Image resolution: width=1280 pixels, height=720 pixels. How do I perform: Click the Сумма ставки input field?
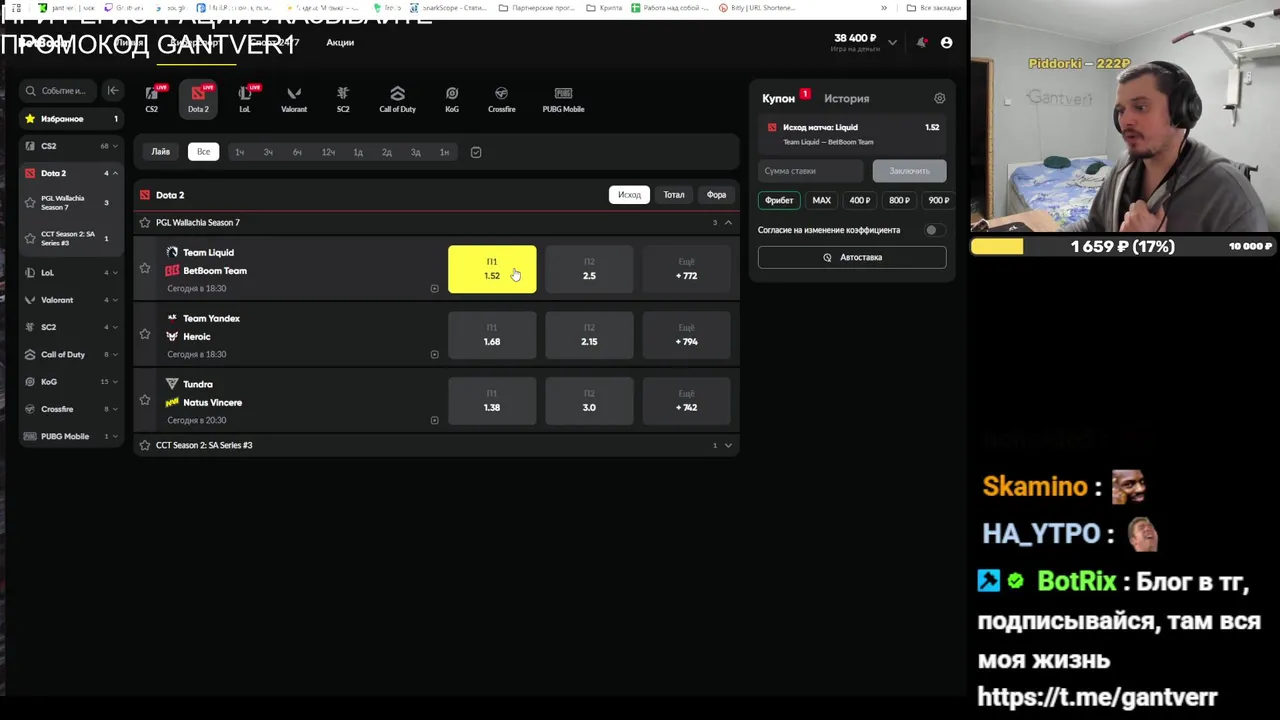(x=811, y=171)
